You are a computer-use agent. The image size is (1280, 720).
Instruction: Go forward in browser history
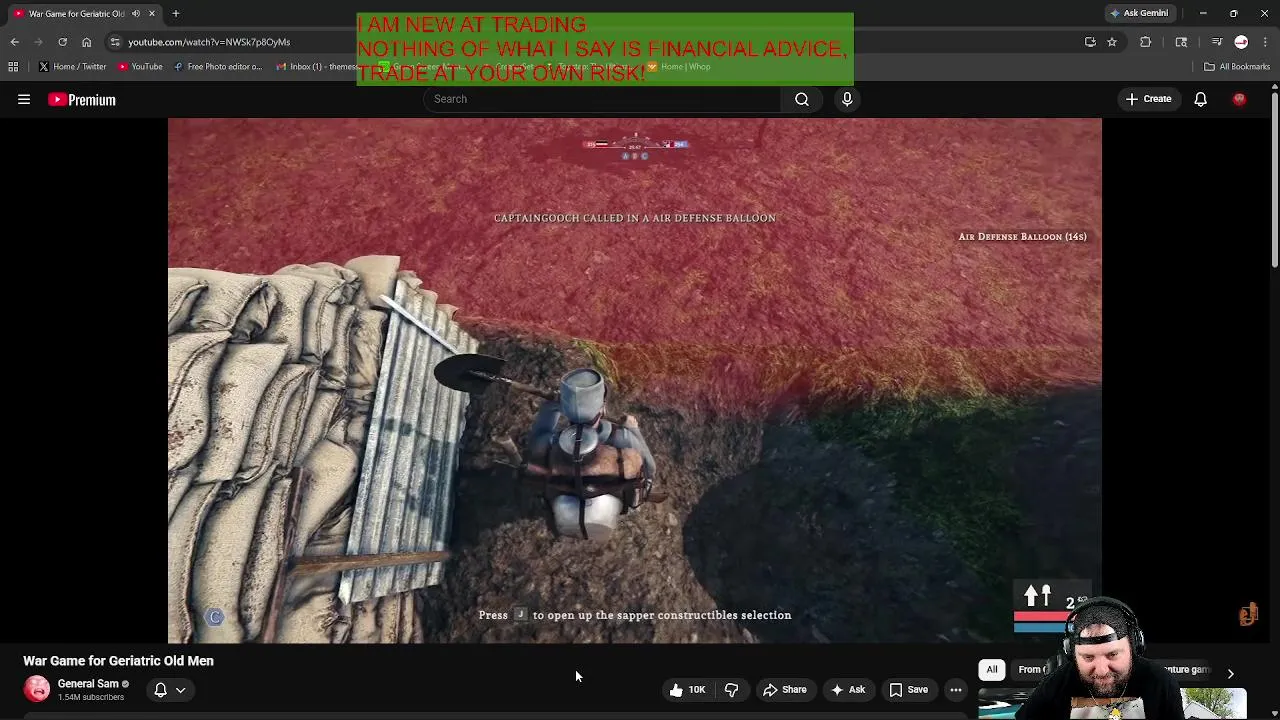(38, 42)
